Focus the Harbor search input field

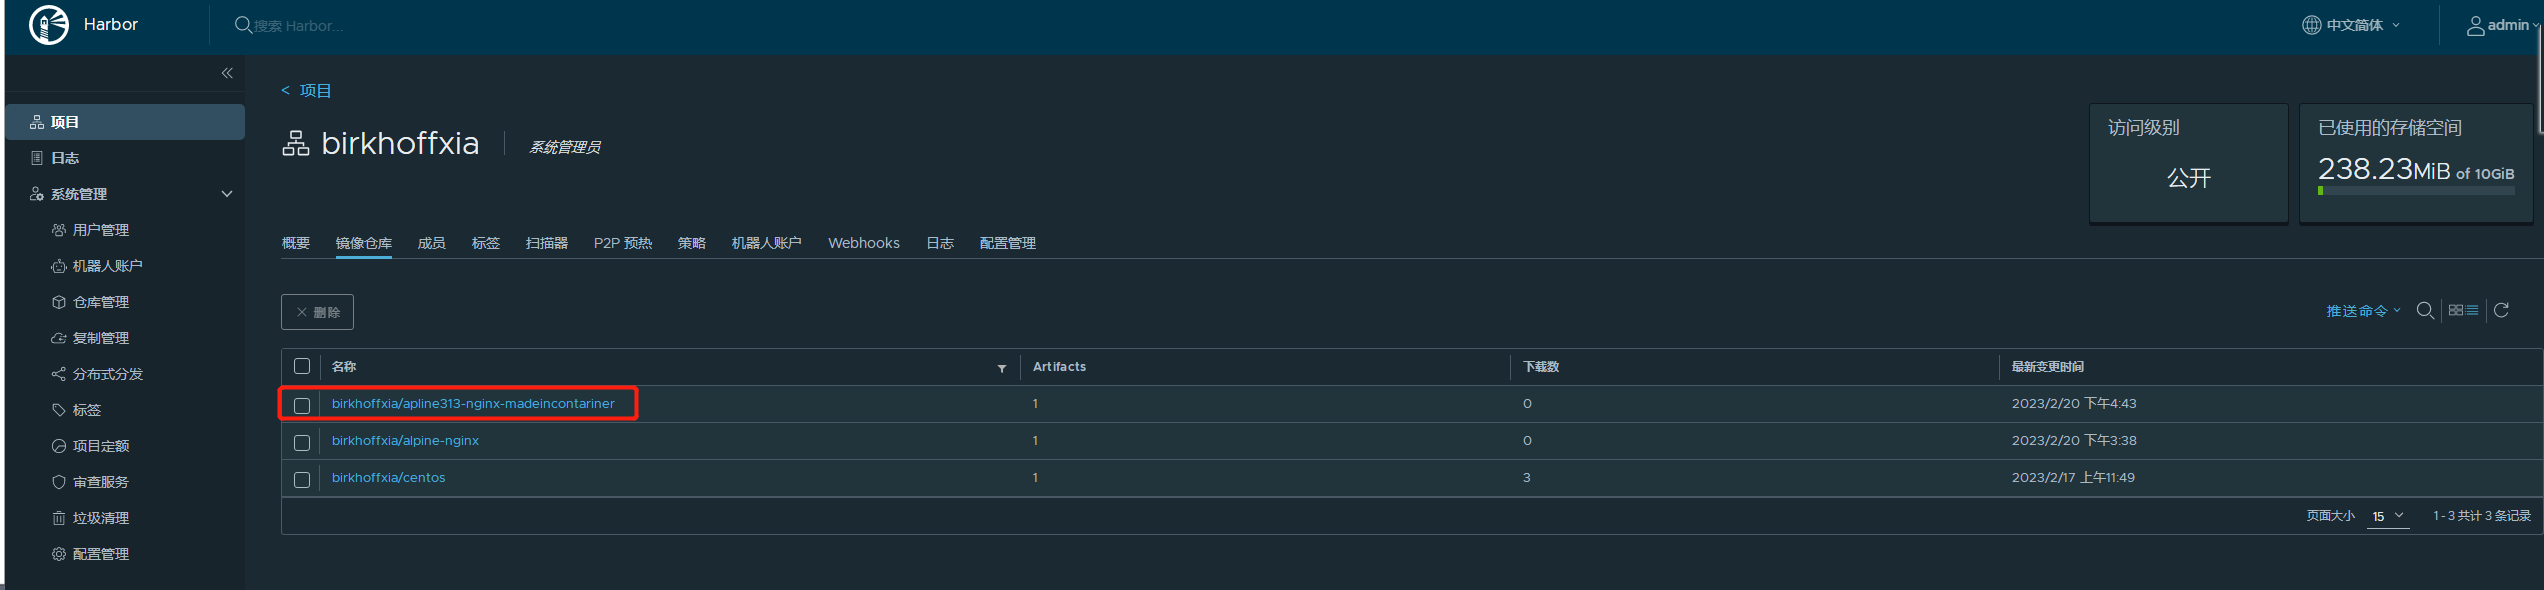point(300,26)
